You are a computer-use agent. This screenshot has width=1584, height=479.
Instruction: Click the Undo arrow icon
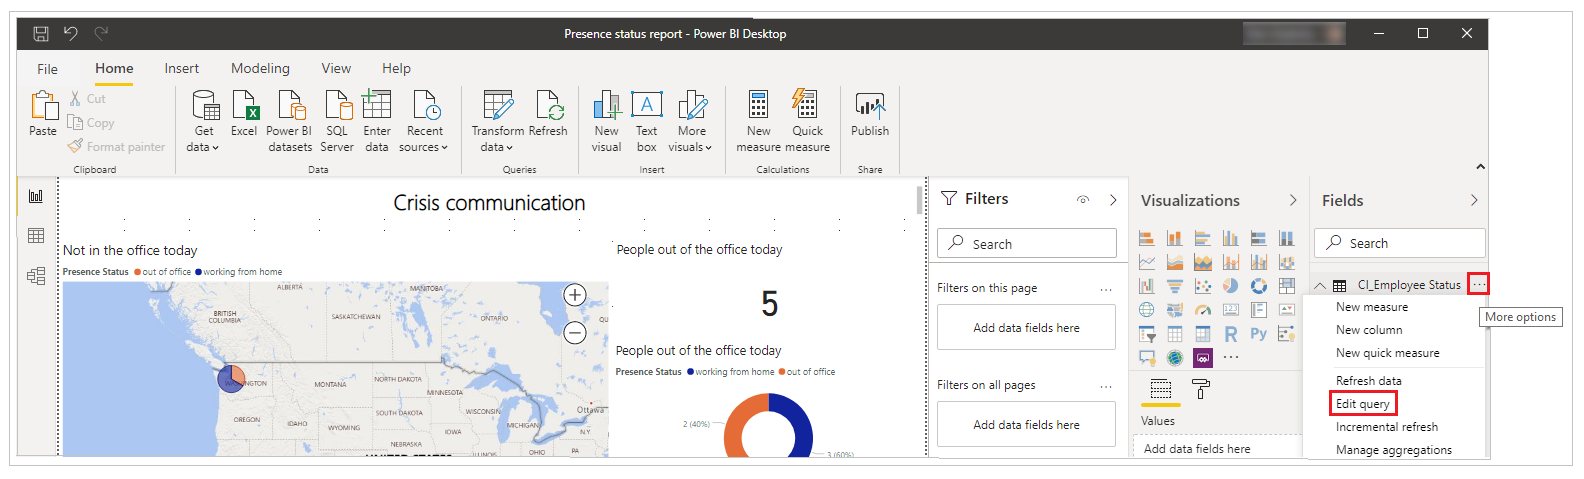(71, 33)
